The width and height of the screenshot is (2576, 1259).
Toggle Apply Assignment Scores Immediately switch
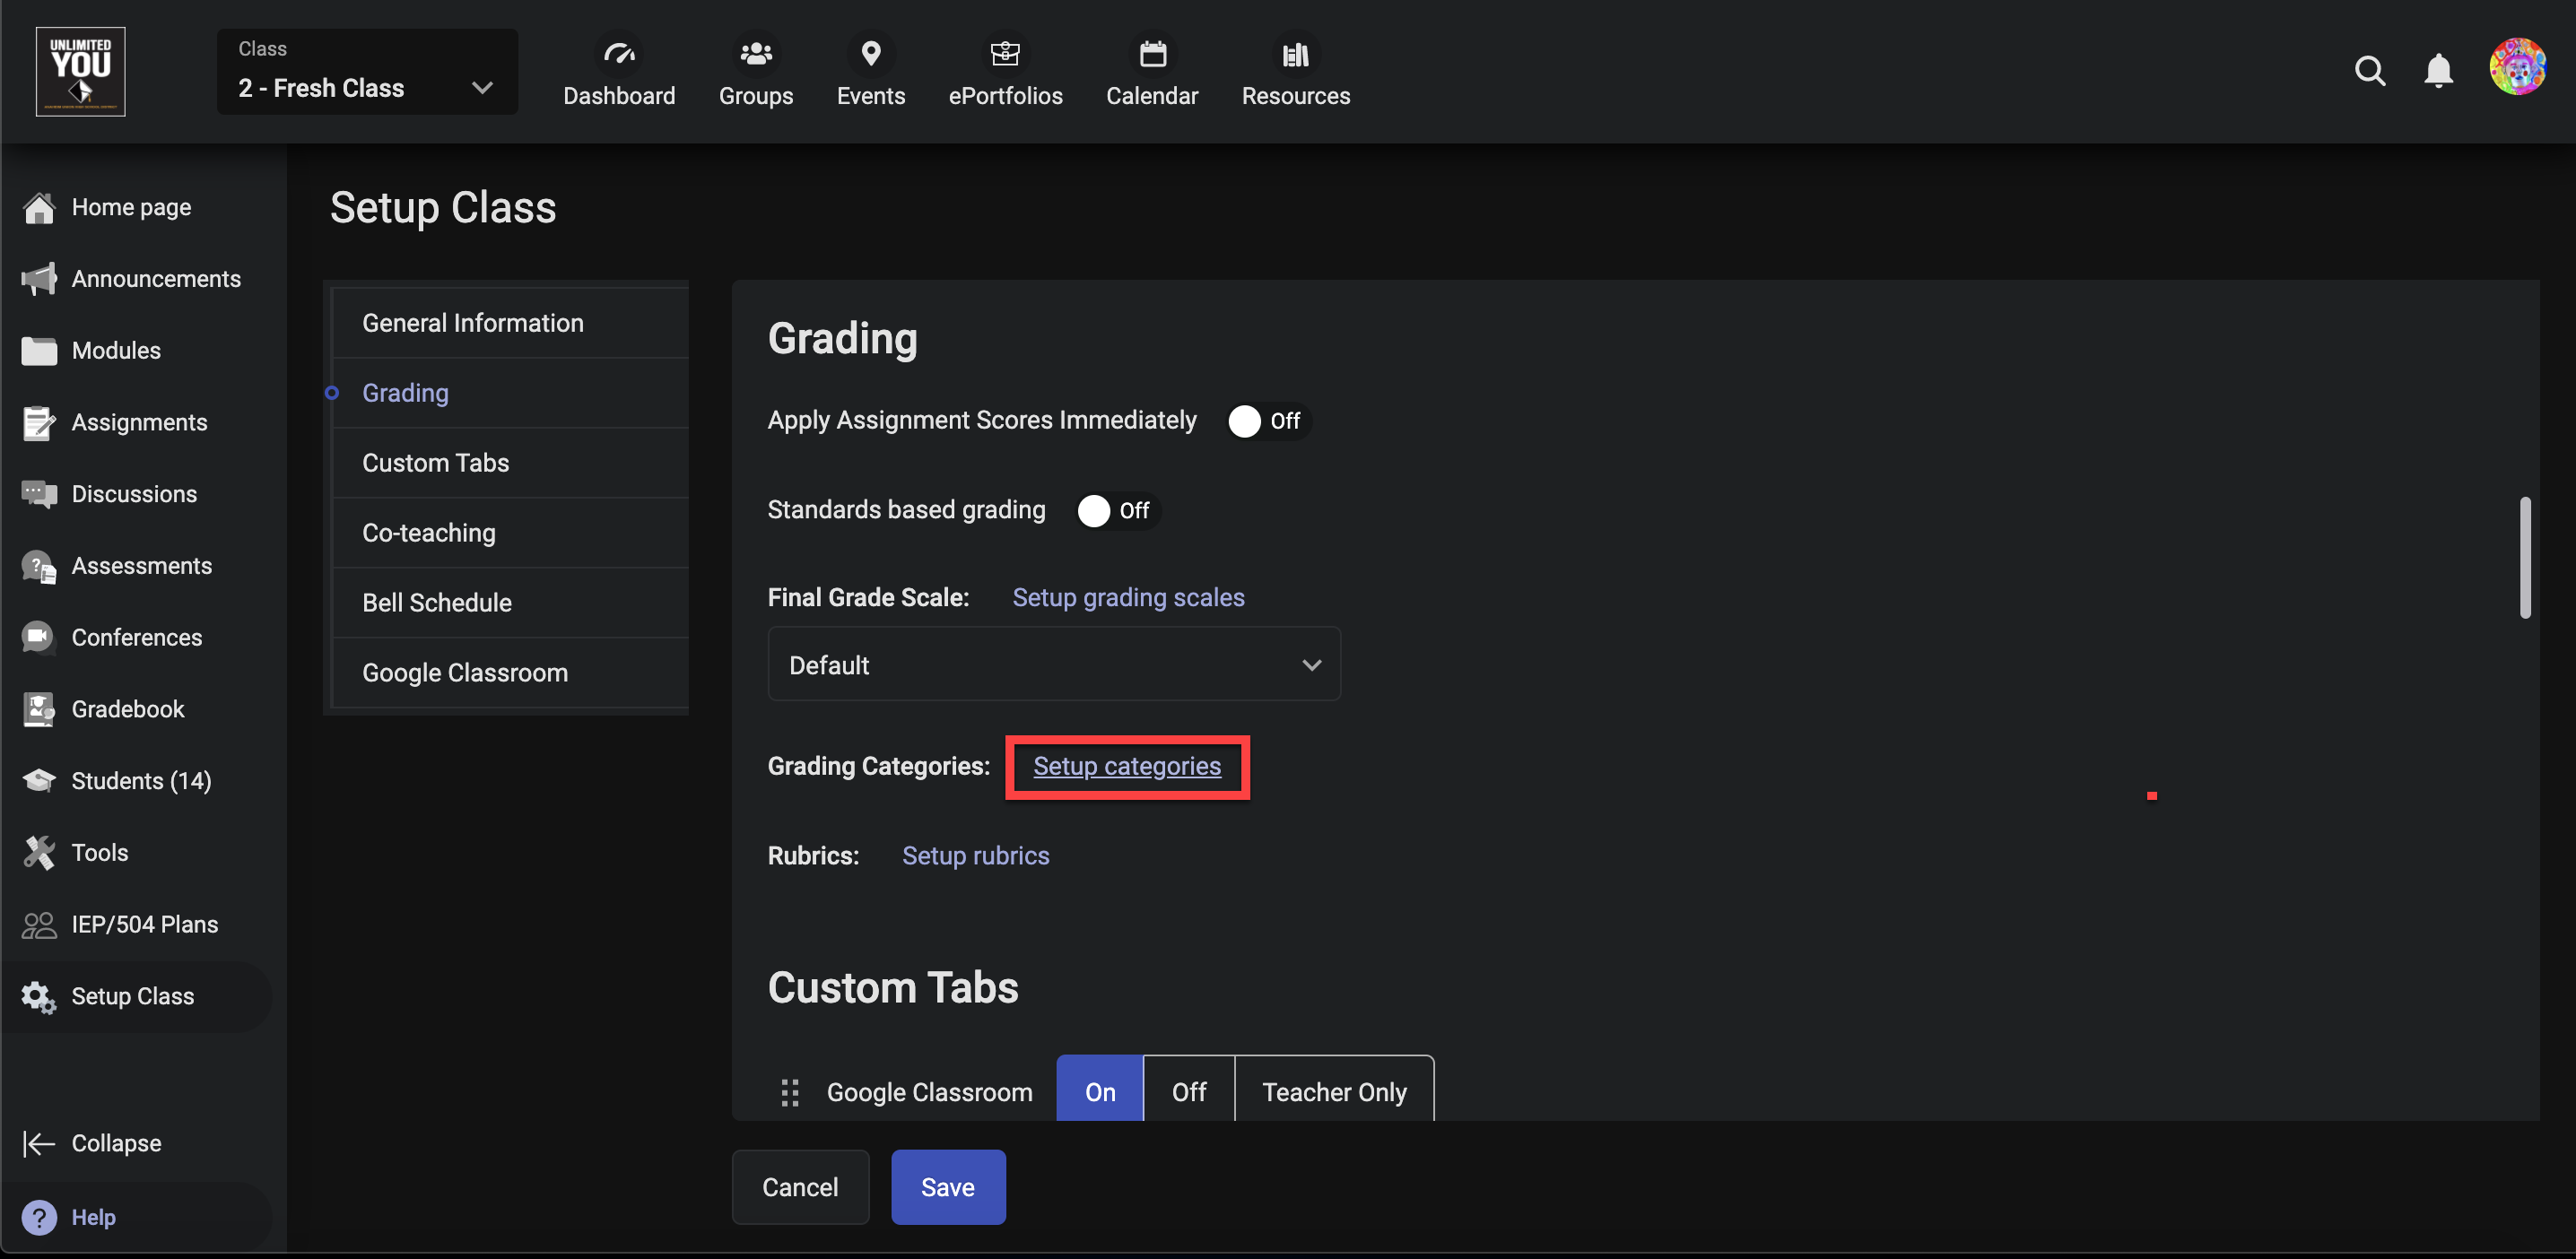click(1268, 421)
